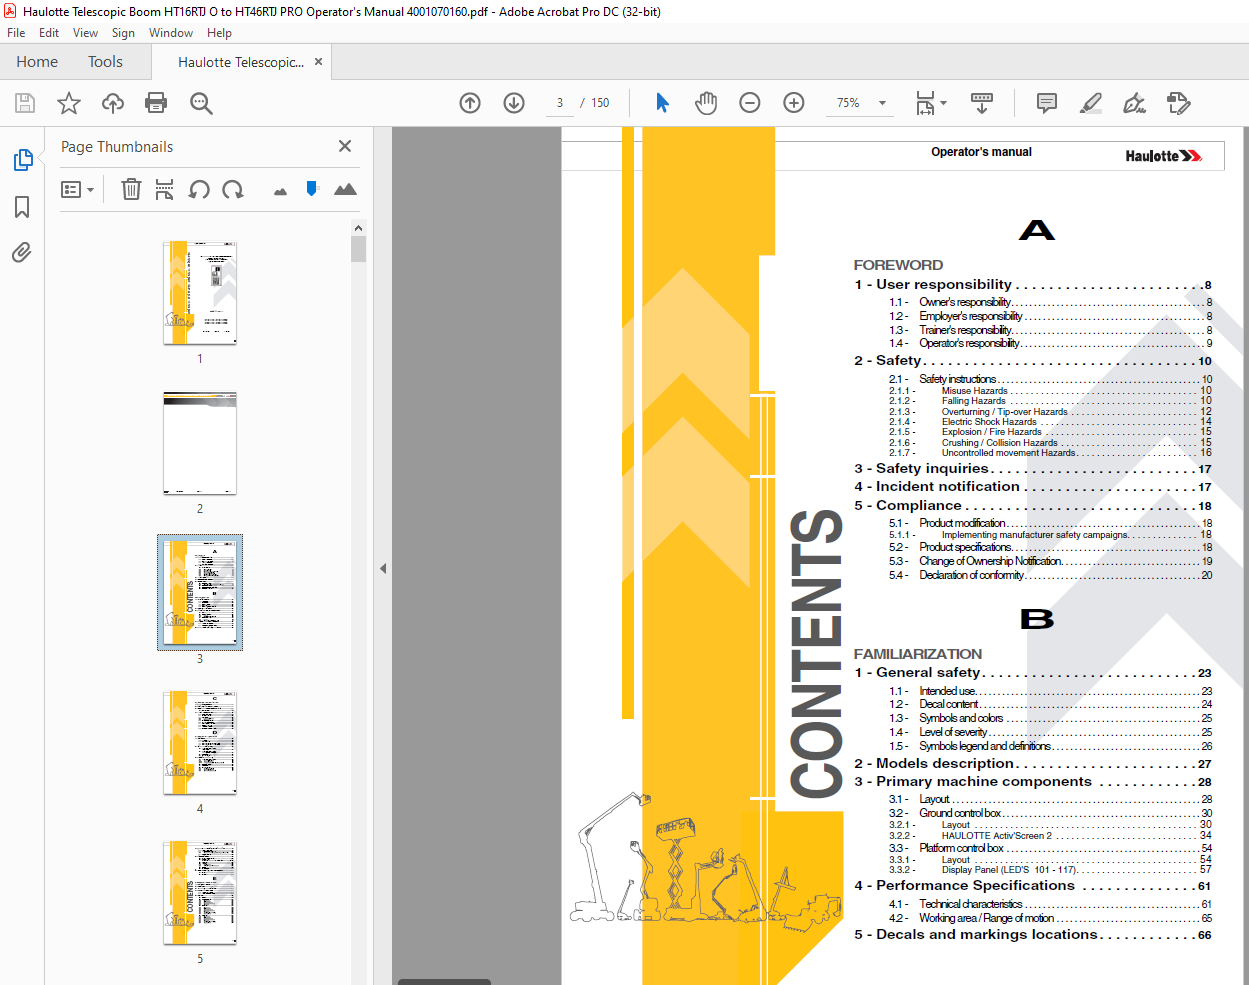Jump to '1 - User responsibility' contents entry
Viewport: 1249px width, 985px height.
[1033, 285]
